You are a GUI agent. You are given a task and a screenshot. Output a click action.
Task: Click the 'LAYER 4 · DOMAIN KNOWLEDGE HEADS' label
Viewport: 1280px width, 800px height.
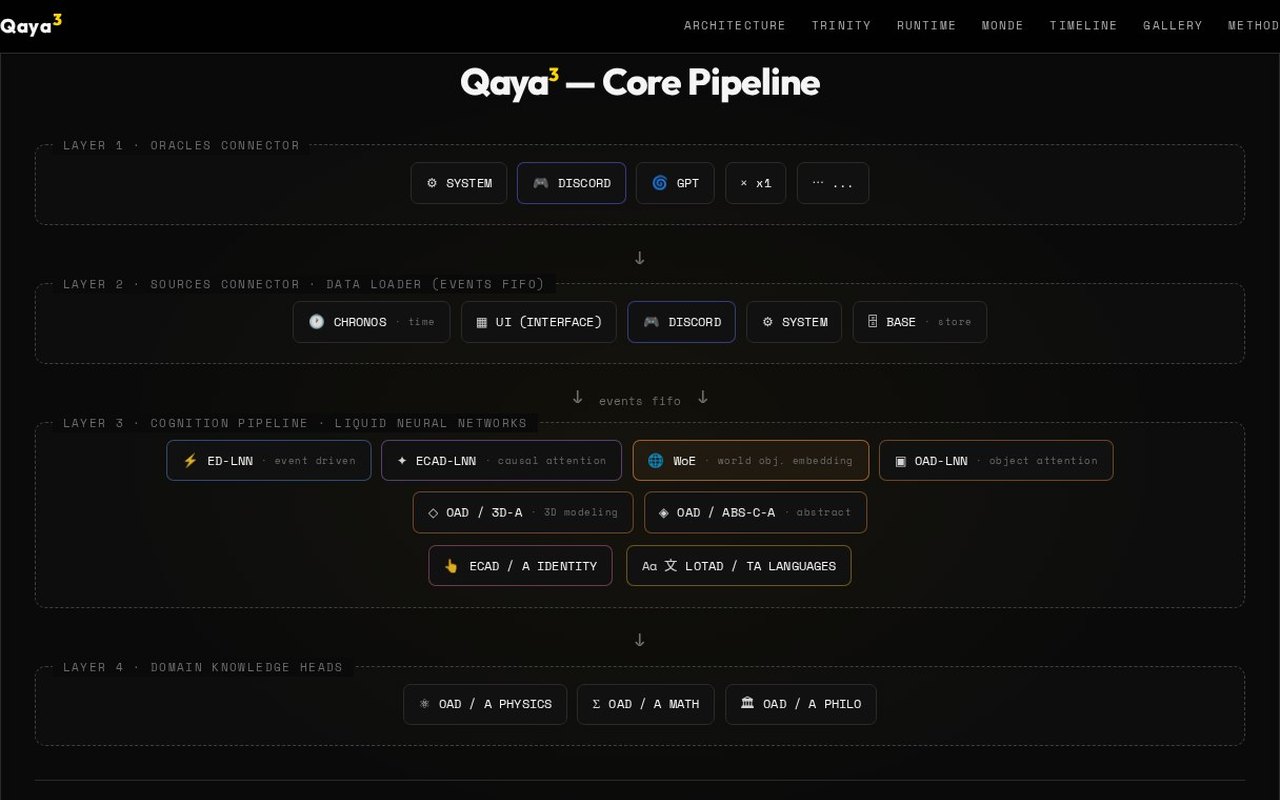point(203,667)
